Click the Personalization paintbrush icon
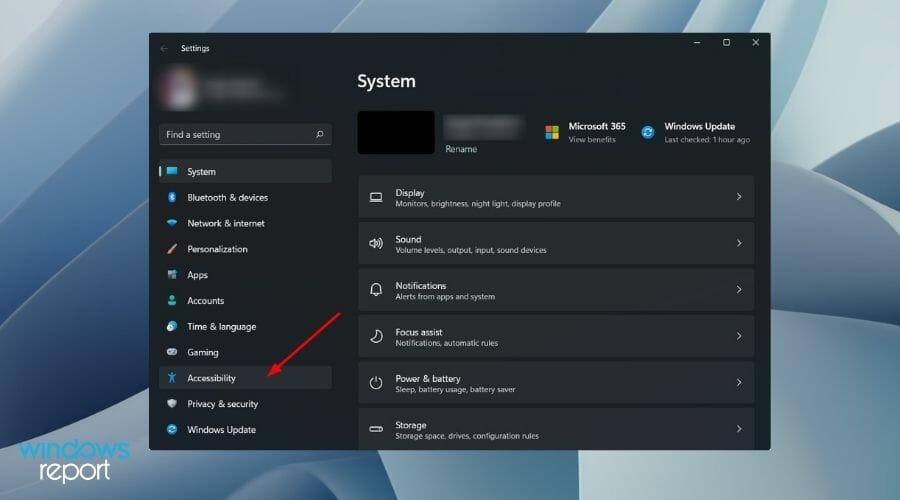 click(x=172, y=249)
